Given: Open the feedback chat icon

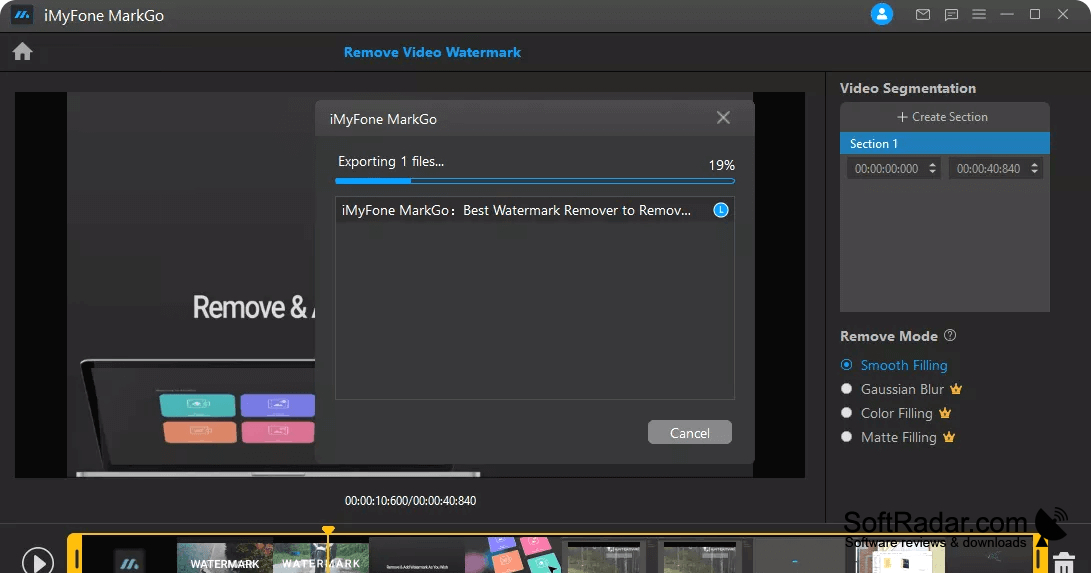Looking at the screenshot, I should (951, 15).
